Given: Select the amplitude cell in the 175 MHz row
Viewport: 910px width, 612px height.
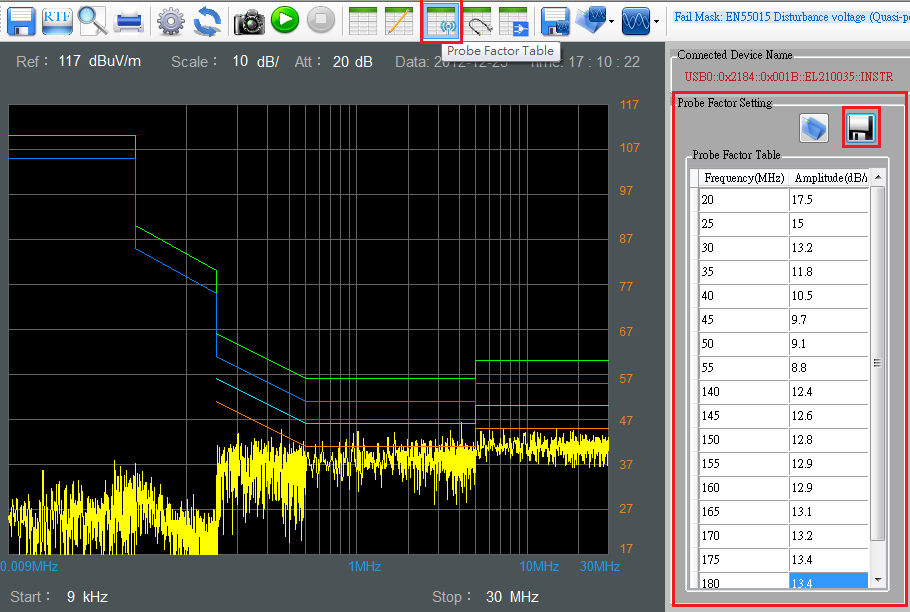Looking at the screenshot, I should pyautogui.click(x=829, y=560).
